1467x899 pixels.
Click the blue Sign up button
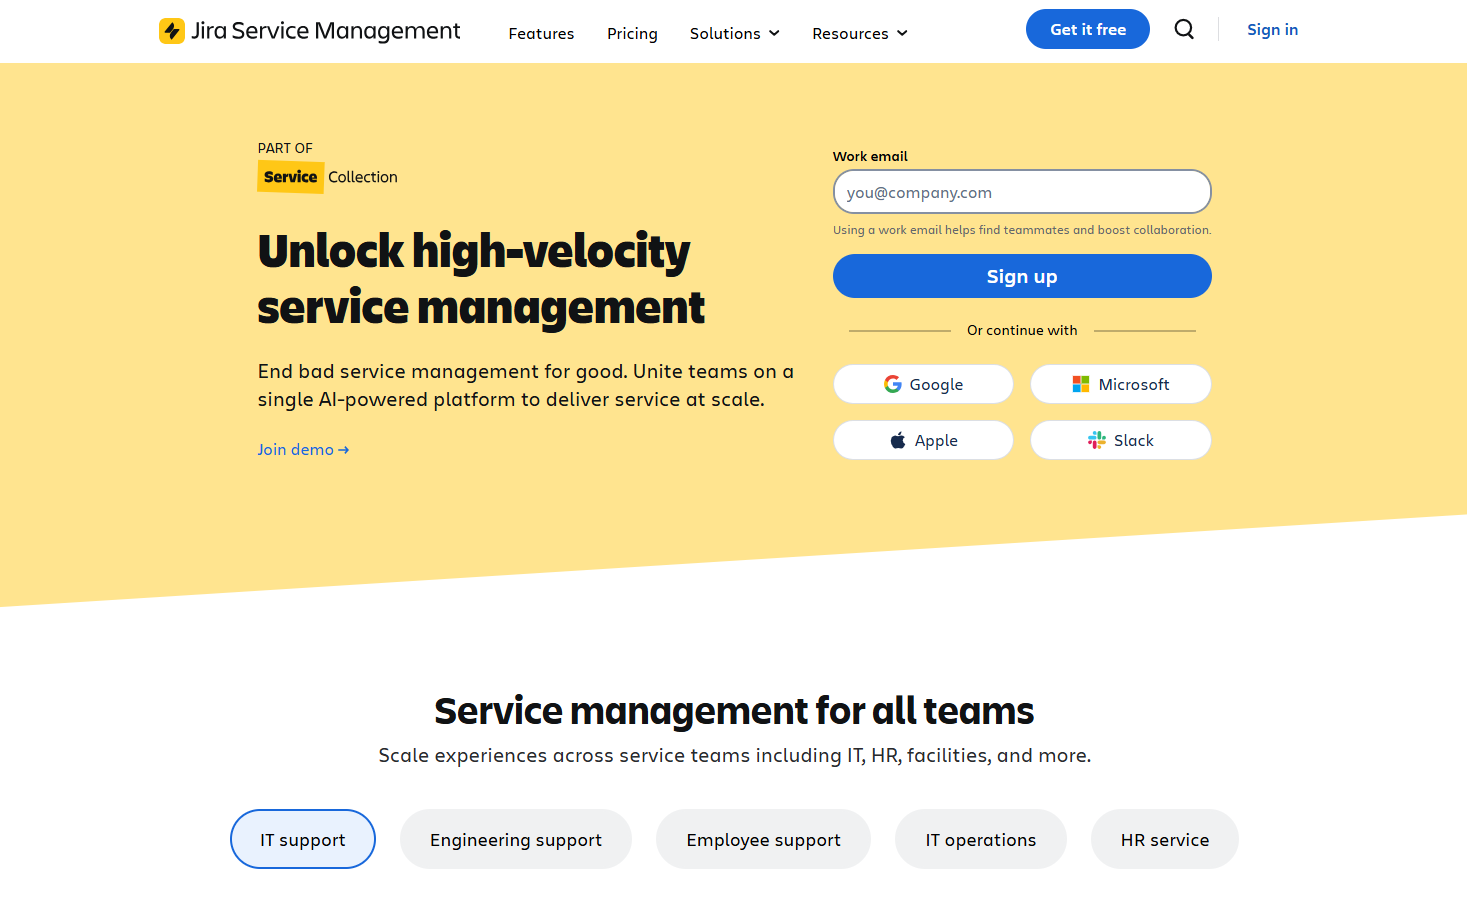tap(1022, 276)
